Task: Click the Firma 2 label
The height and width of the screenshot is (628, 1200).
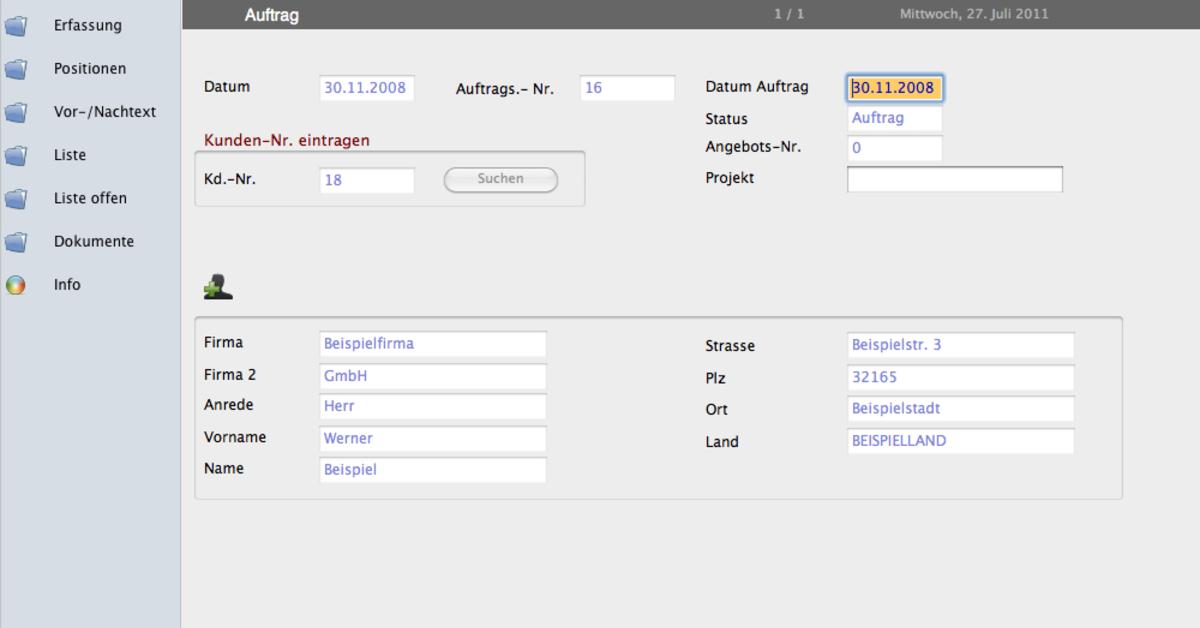Action: tap(230, 375)
